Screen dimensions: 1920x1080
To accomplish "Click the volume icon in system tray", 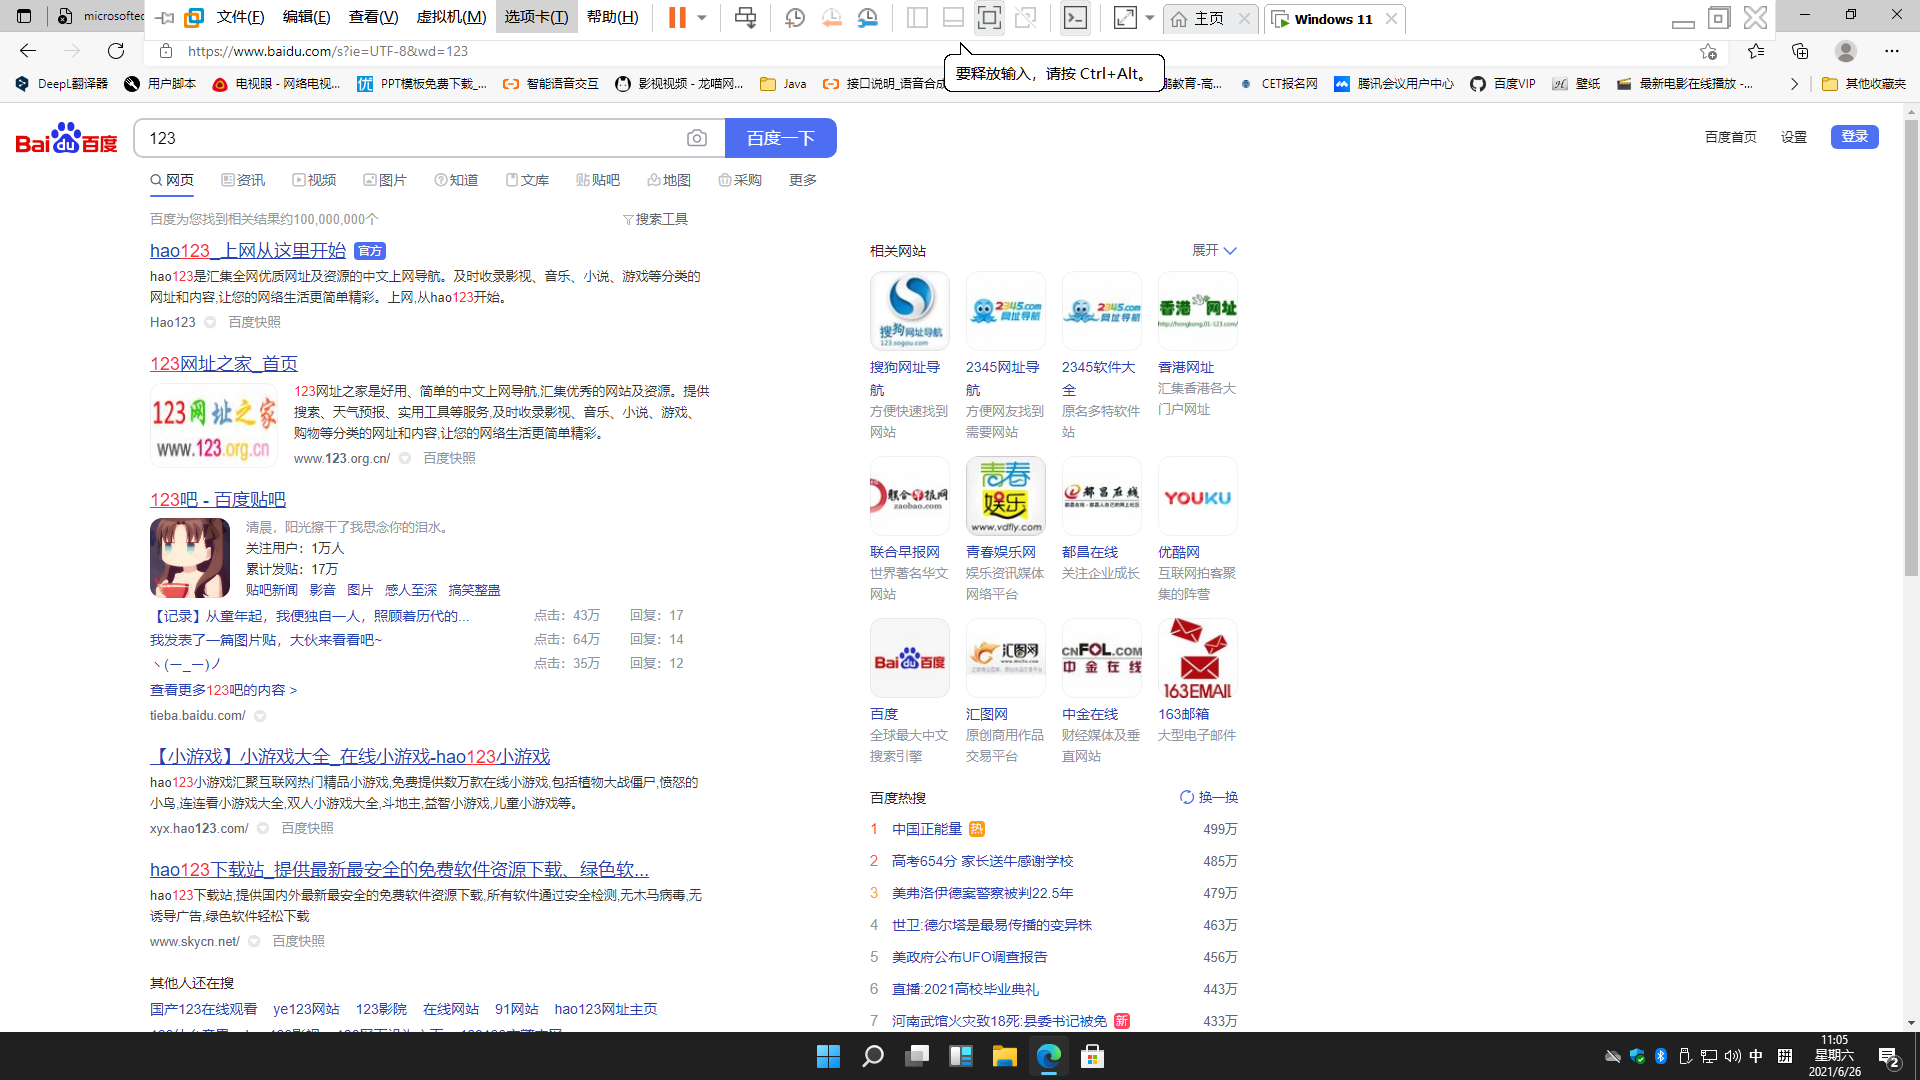I will point(1732,1056).
